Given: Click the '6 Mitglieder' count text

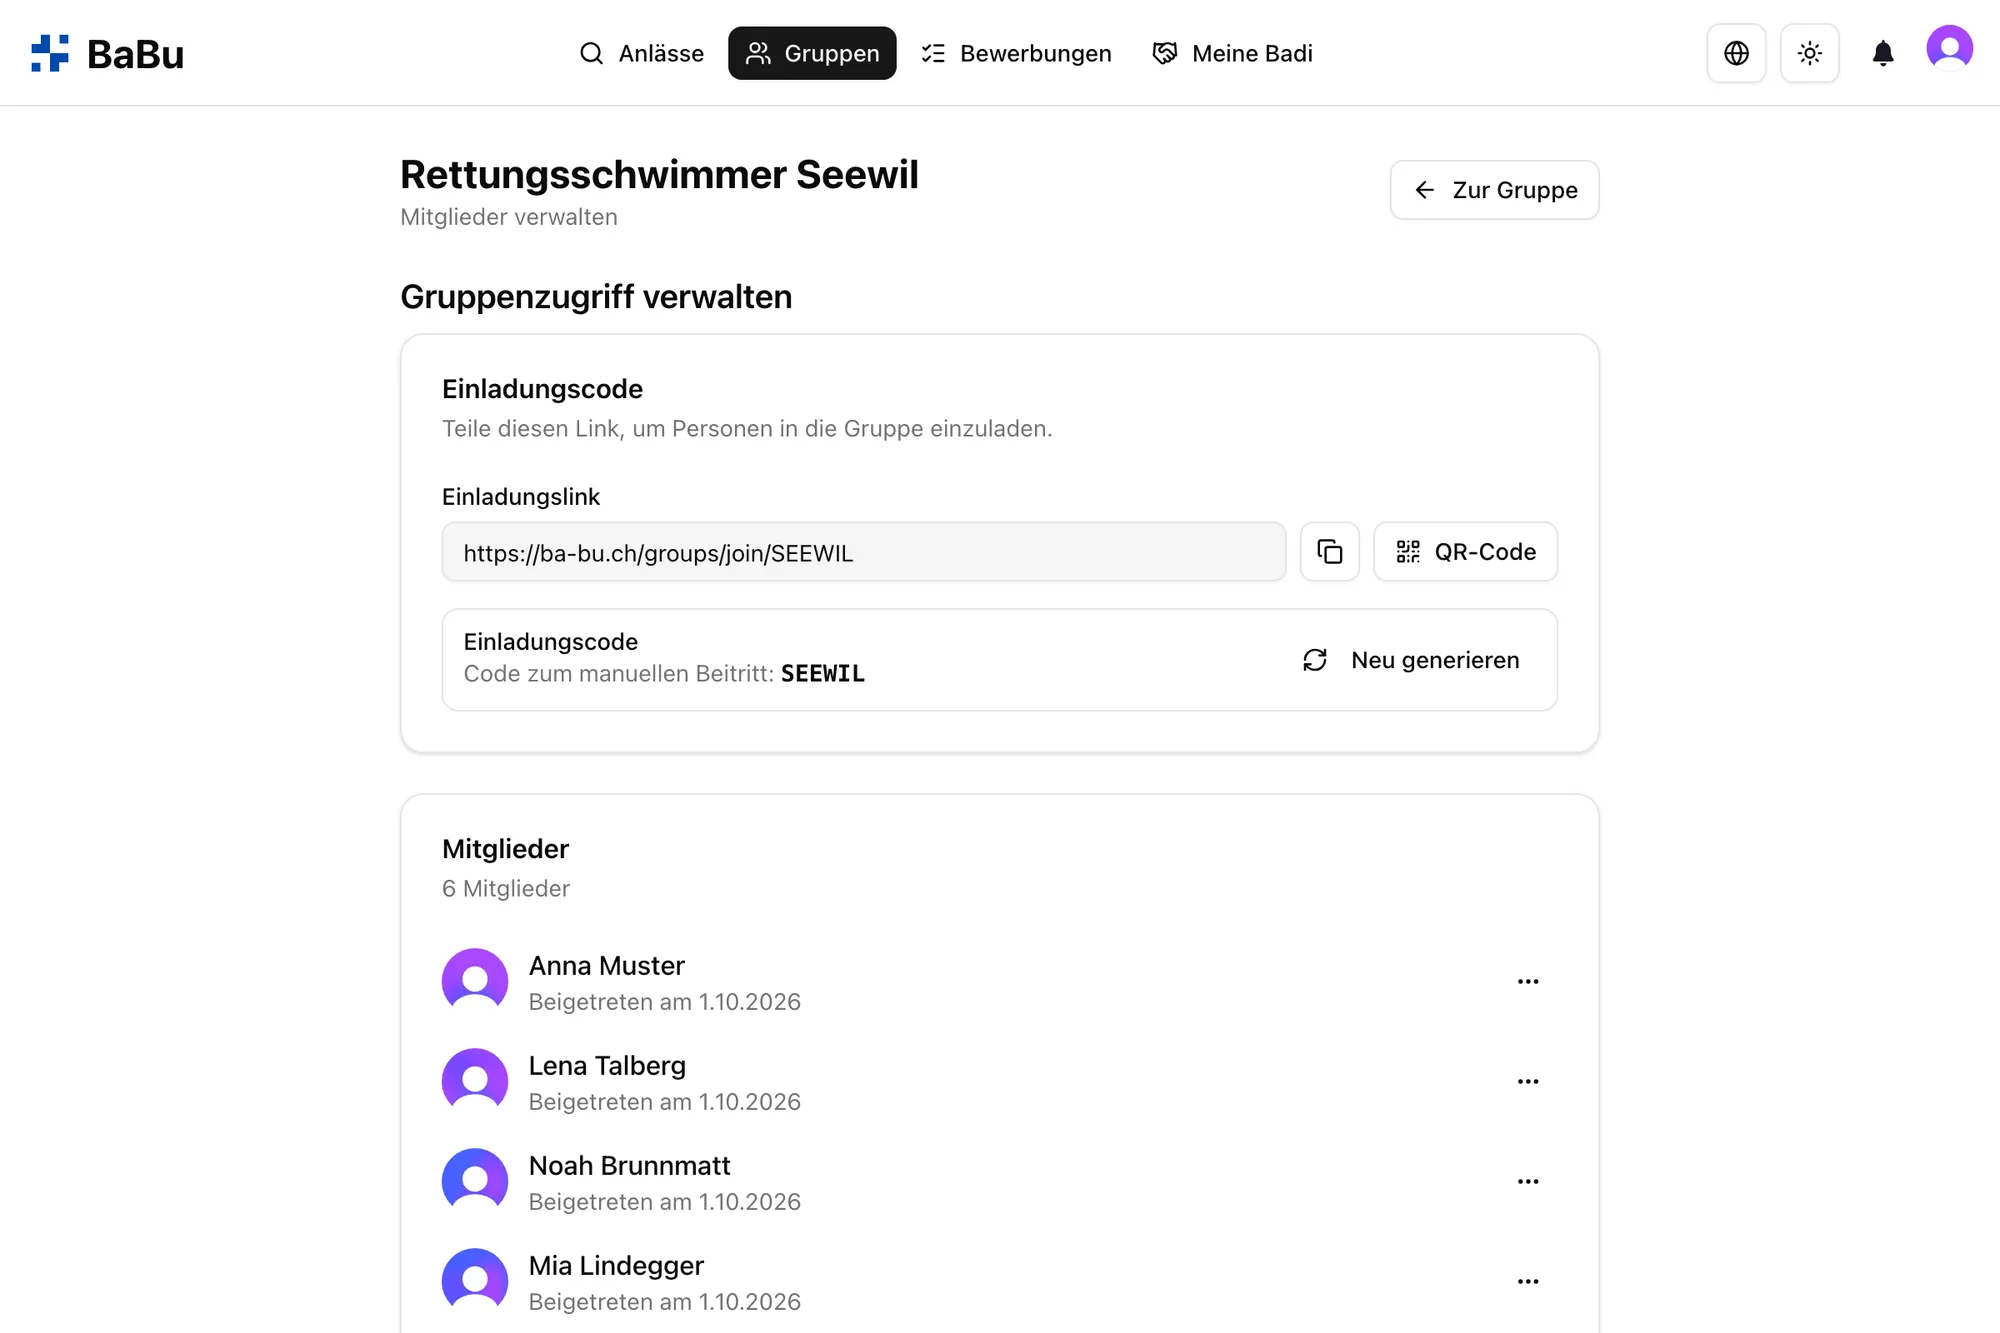Looking at the screenshot, I should pyautogui.click(x=506, y=889).
